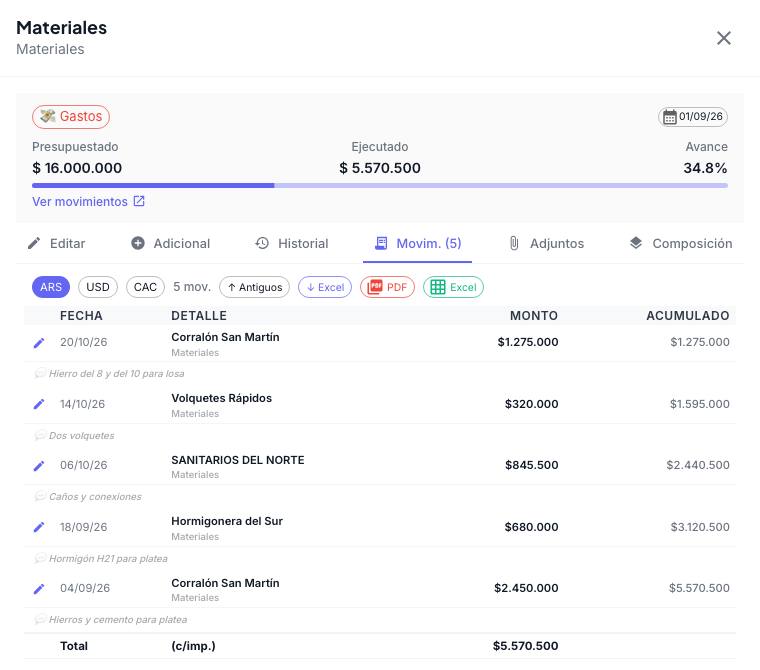This screenshot has width=760, height=670.
Task: Select ARS currency toggle
Action: (x=51, y=287)
